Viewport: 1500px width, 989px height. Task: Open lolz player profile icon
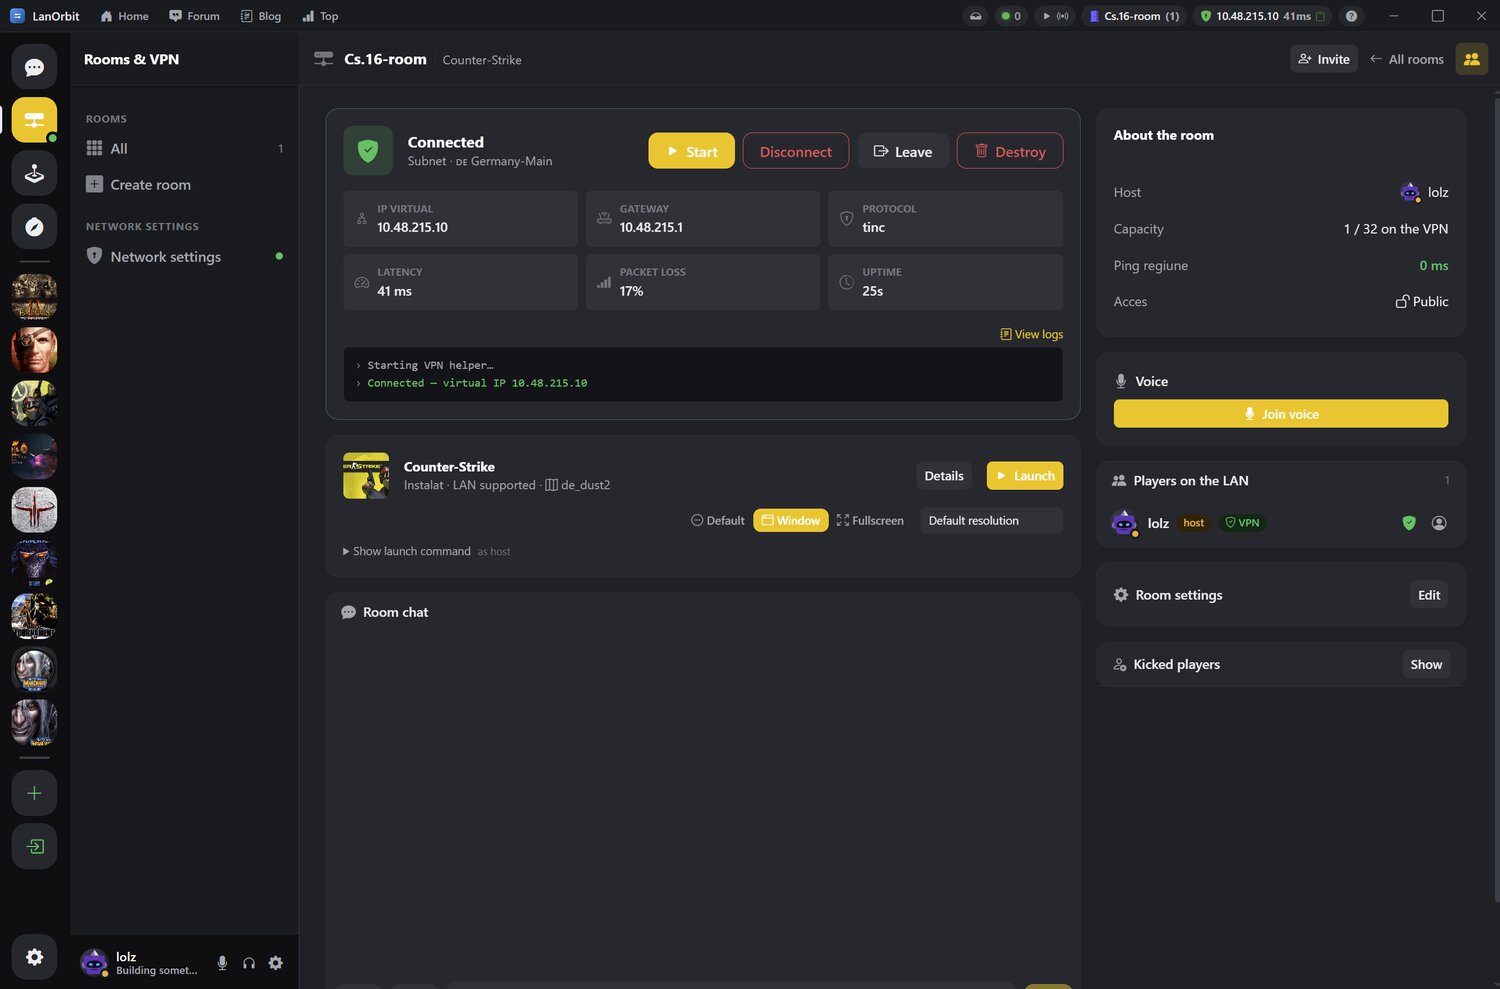[x=1439, y=523]
